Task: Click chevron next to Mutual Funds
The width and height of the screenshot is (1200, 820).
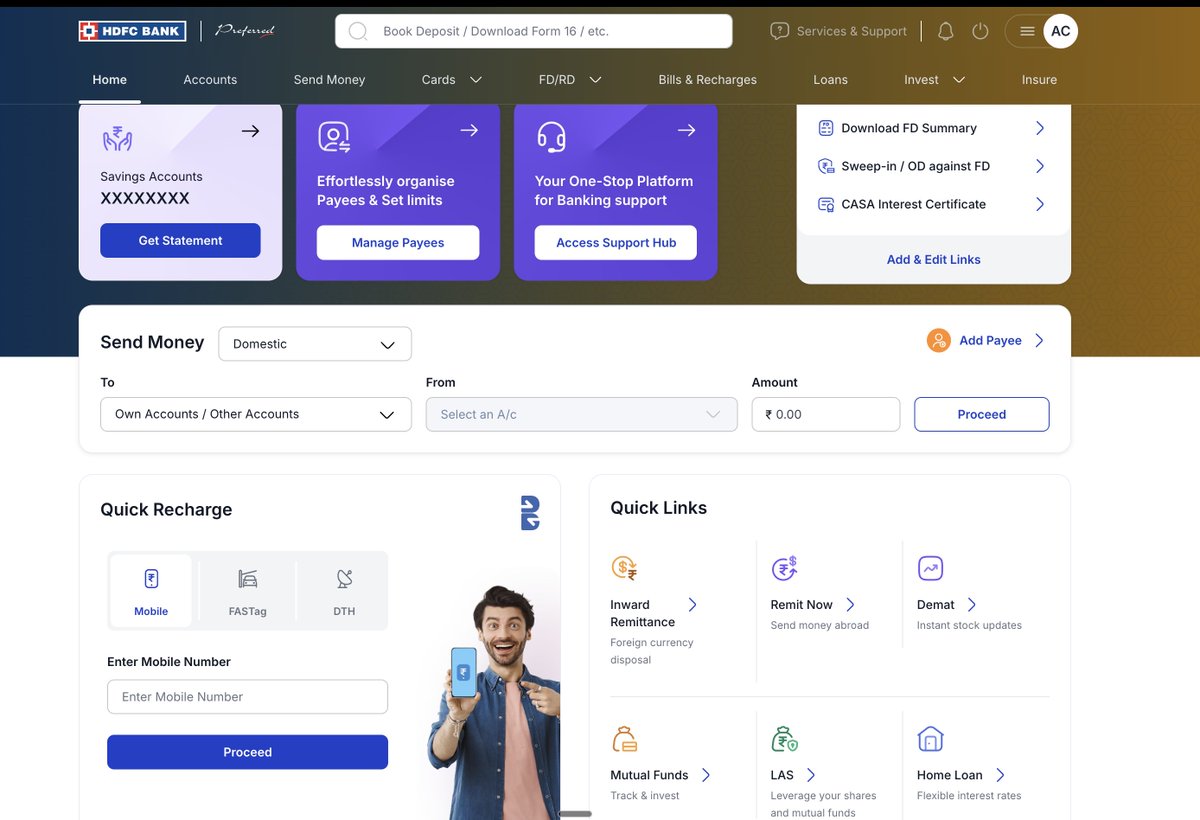Action: (705, 775)
